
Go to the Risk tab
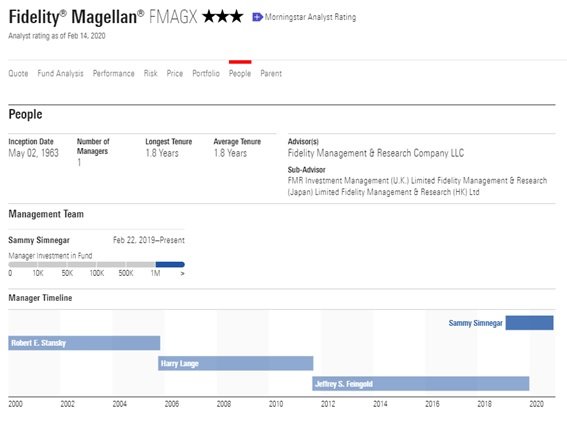(x=150, y=73)
